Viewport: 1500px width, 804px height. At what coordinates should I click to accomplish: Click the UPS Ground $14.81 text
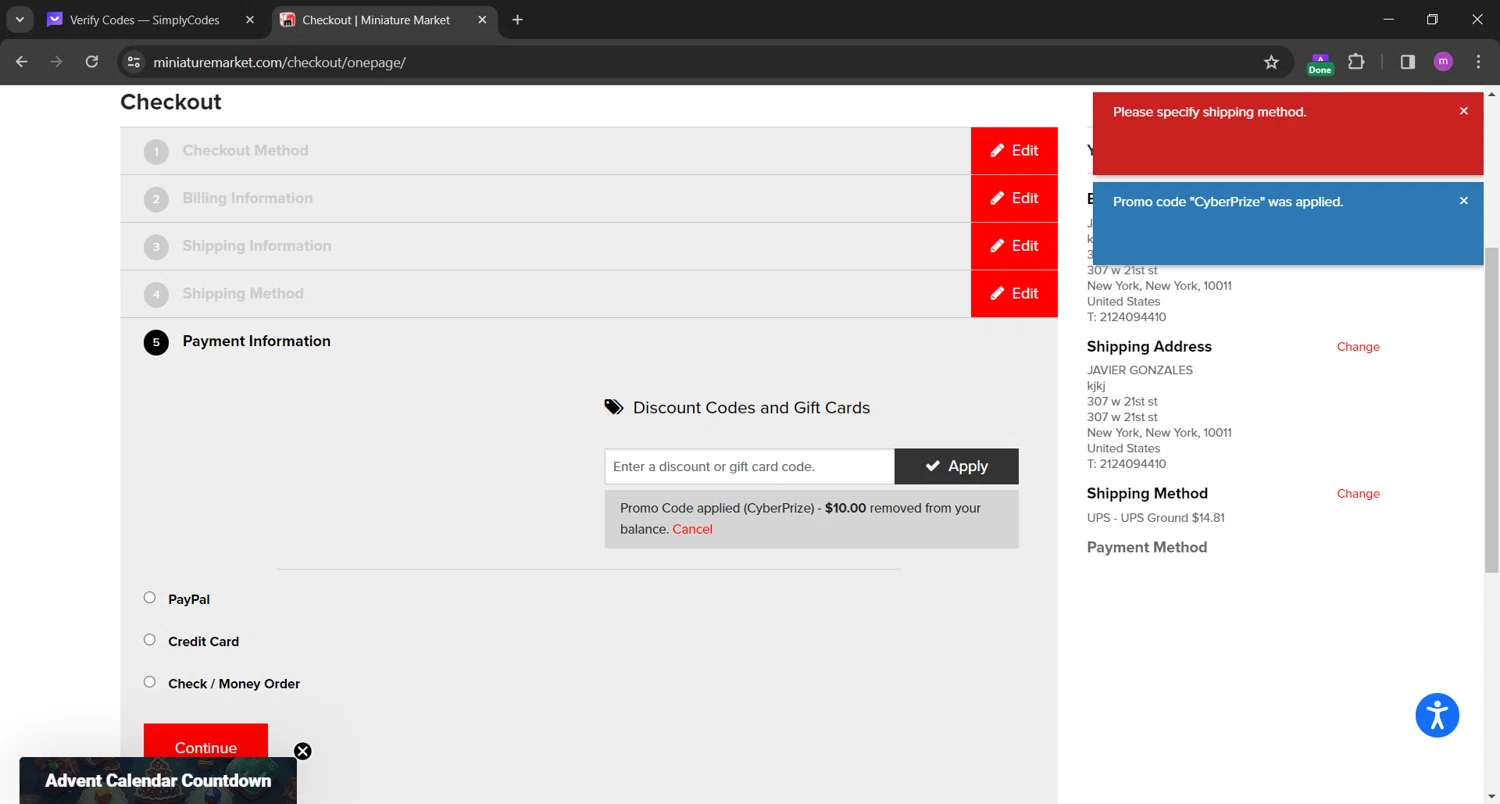click(1156, 518)
